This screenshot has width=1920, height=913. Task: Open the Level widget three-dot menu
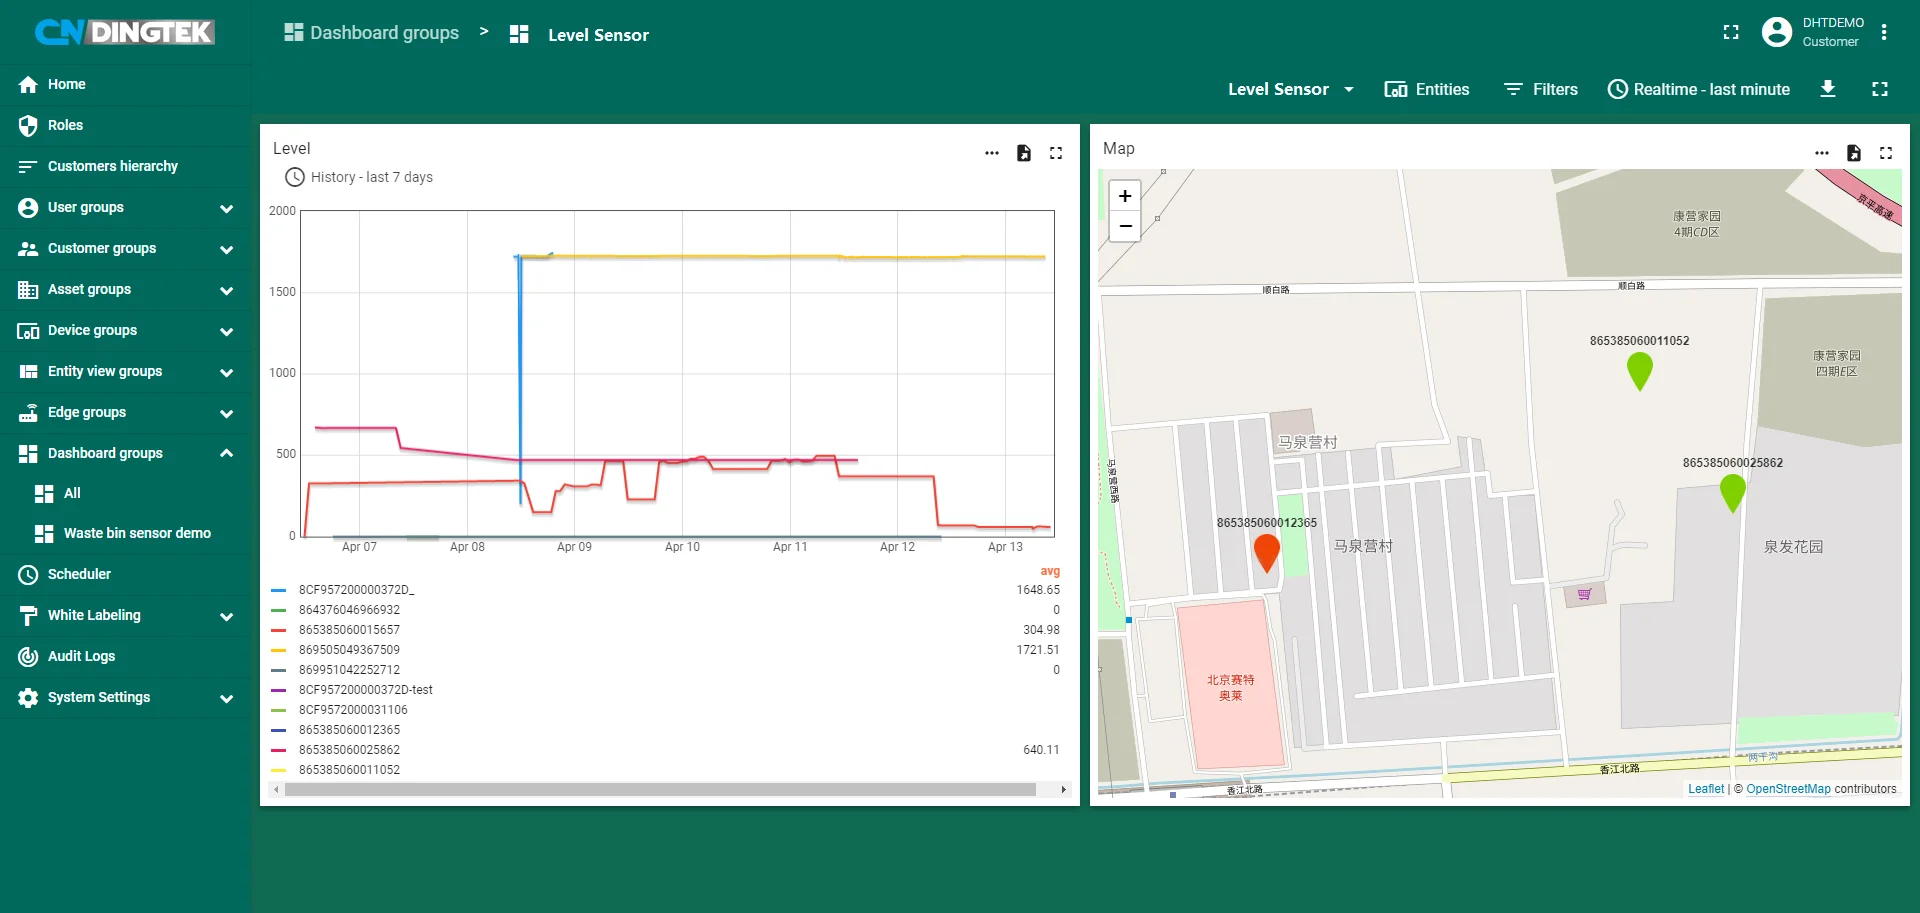(991, 153)
